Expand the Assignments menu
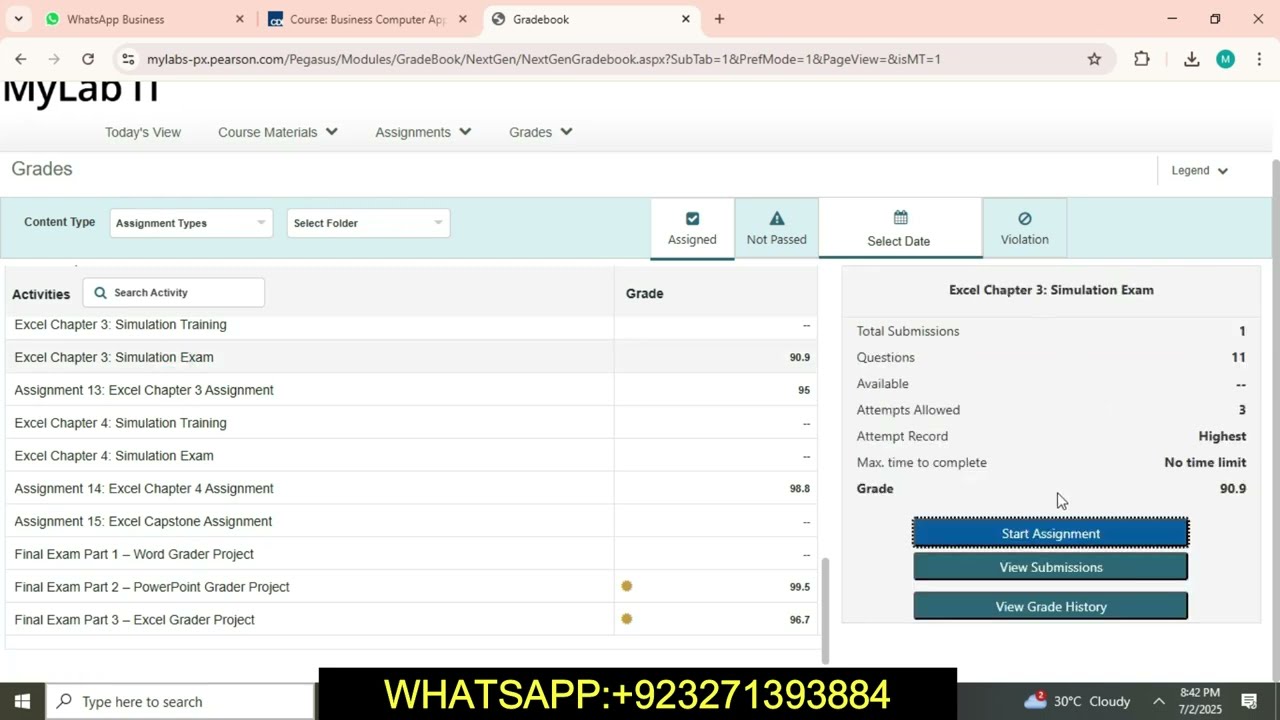This screenshot has width=1280, height=720. [x=423, y=132]
